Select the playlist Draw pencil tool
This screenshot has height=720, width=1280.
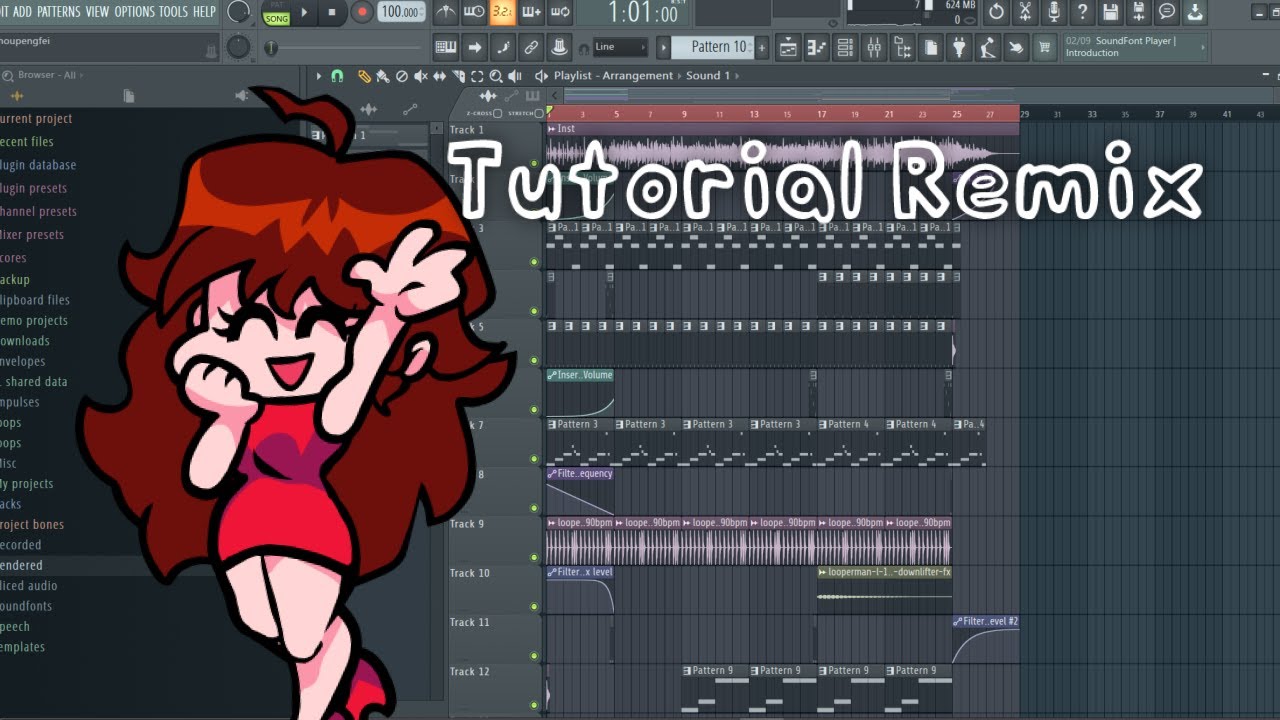click(x=364, y=76)
